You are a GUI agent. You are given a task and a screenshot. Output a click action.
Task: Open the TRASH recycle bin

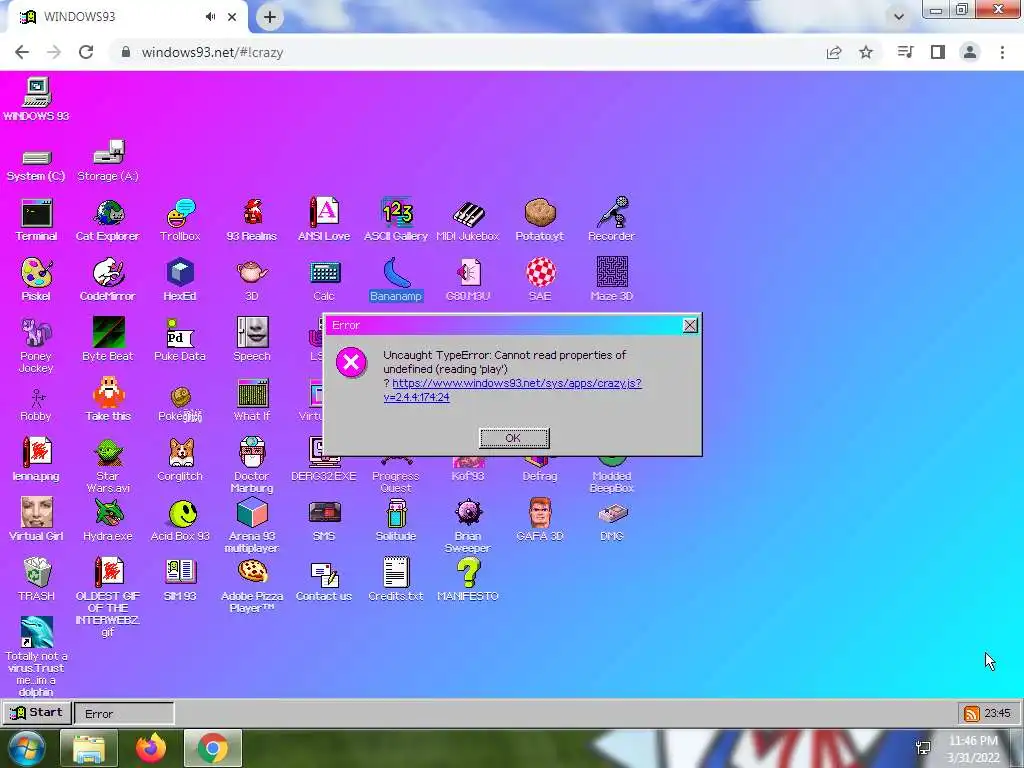pyautogui.click(x=37, y=572)
